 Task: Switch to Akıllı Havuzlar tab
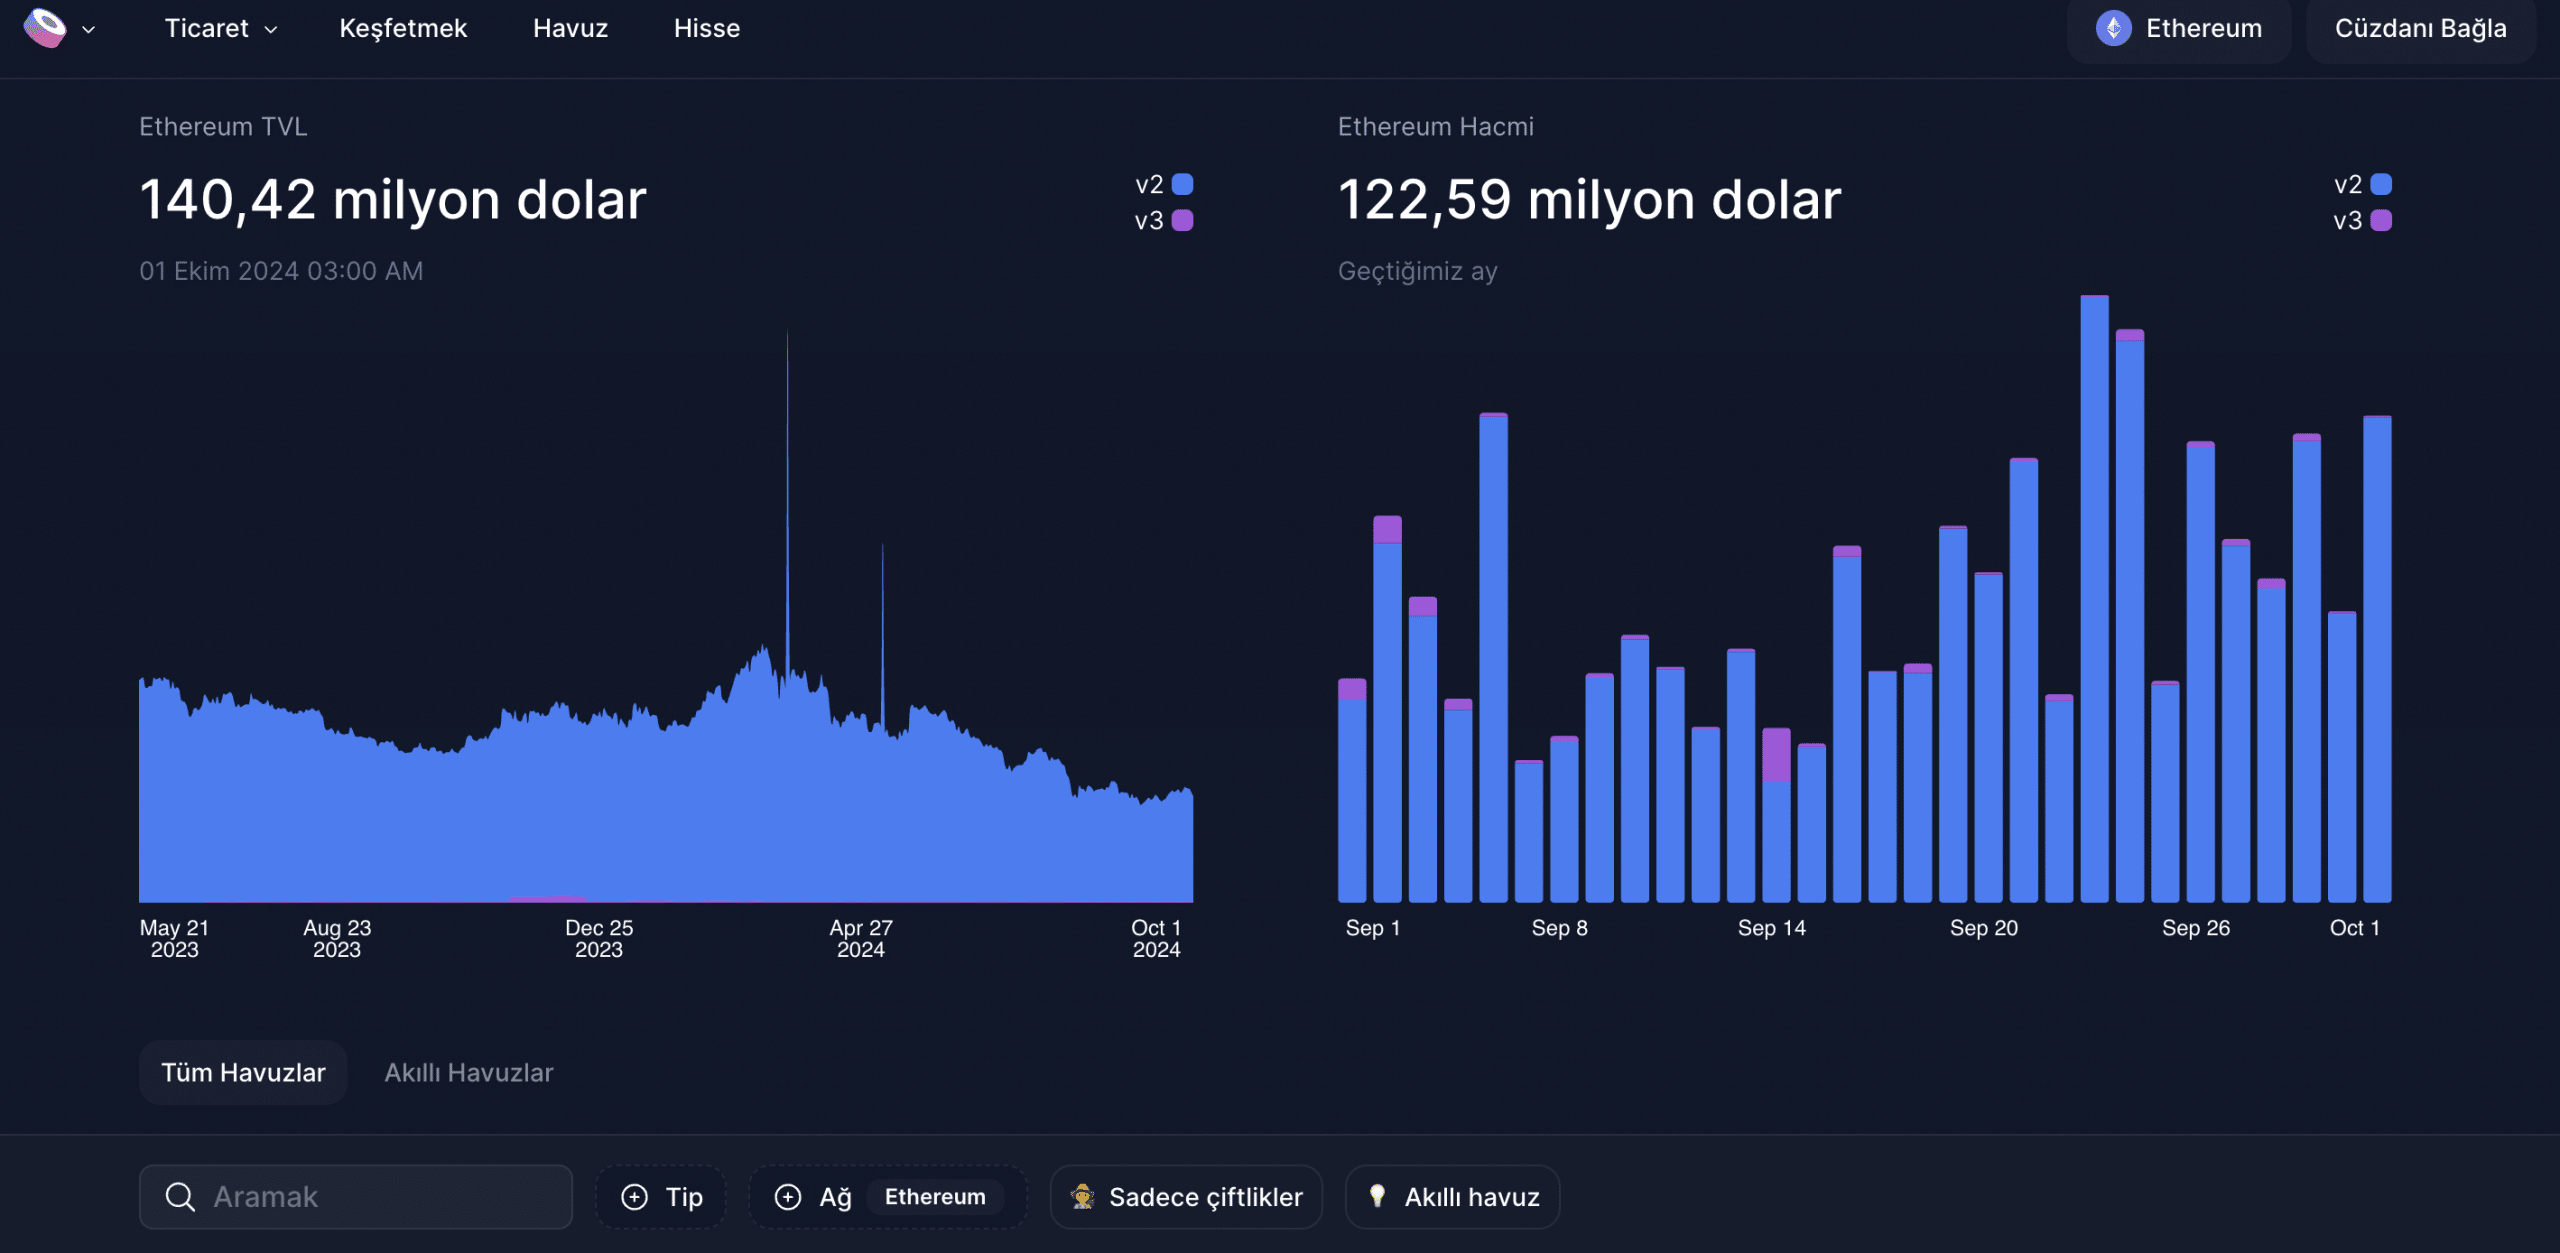469,1072
